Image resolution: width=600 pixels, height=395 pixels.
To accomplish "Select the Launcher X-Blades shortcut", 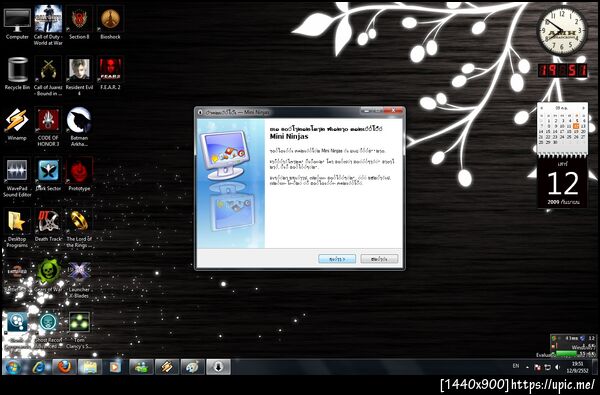I will (79, 278).
